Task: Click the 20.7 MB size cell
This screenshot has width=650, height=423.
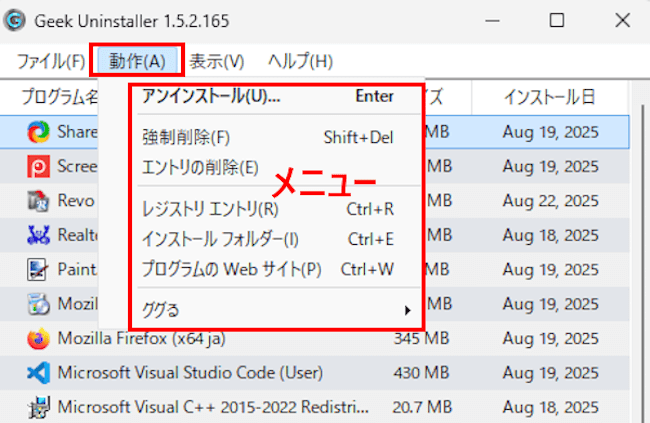Action: 422,407
